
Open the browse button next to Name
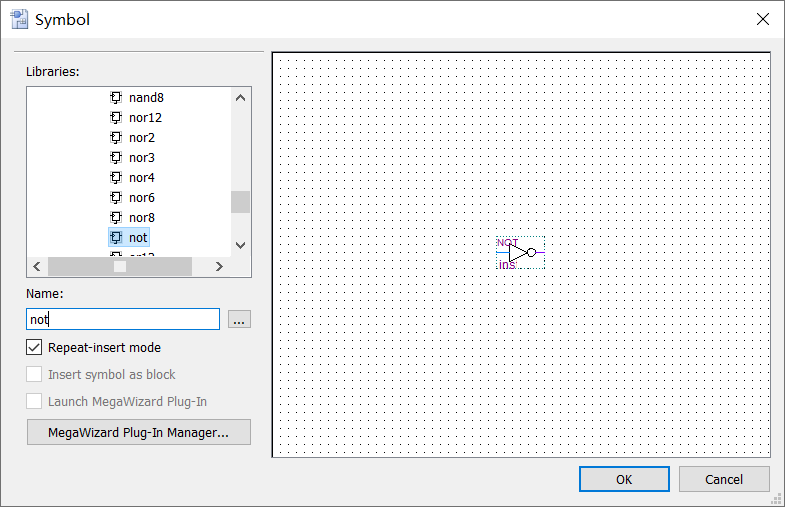(x=239, y=319)
